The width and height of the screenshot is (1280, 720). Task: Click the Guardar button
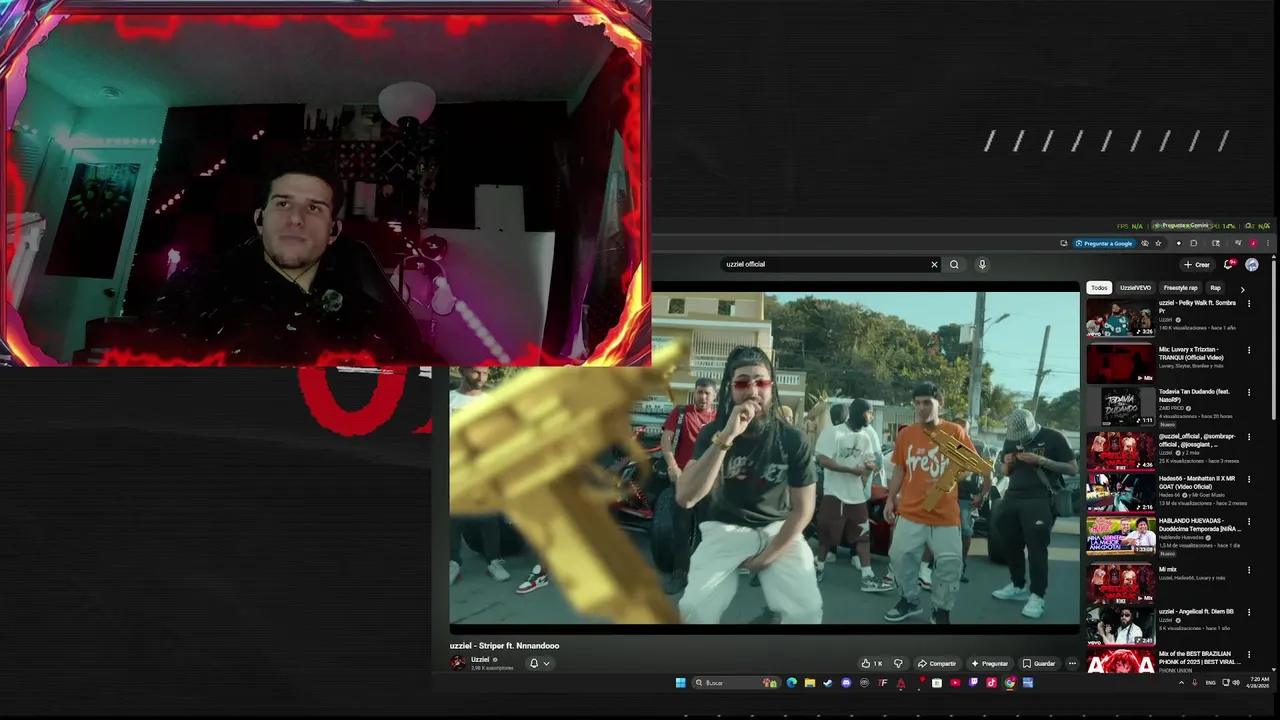[x=1039, y=663]
